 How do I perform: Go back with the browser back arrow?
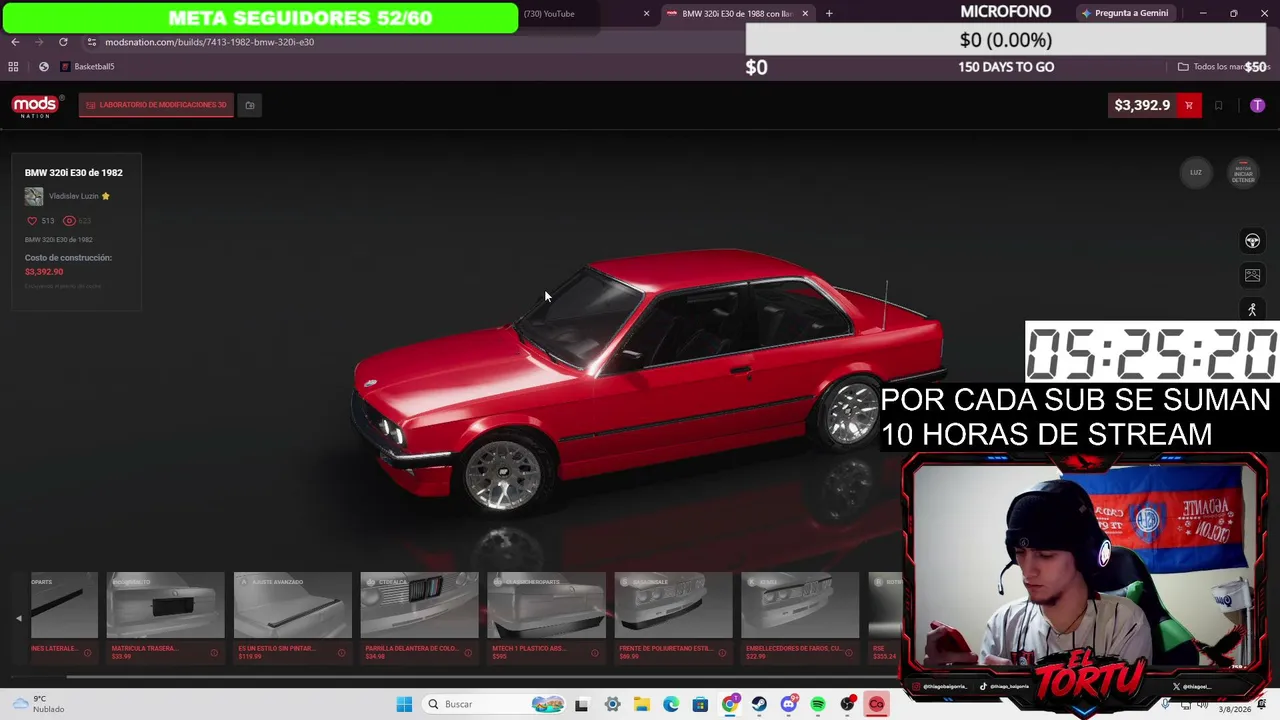click(x=15, y=42)
